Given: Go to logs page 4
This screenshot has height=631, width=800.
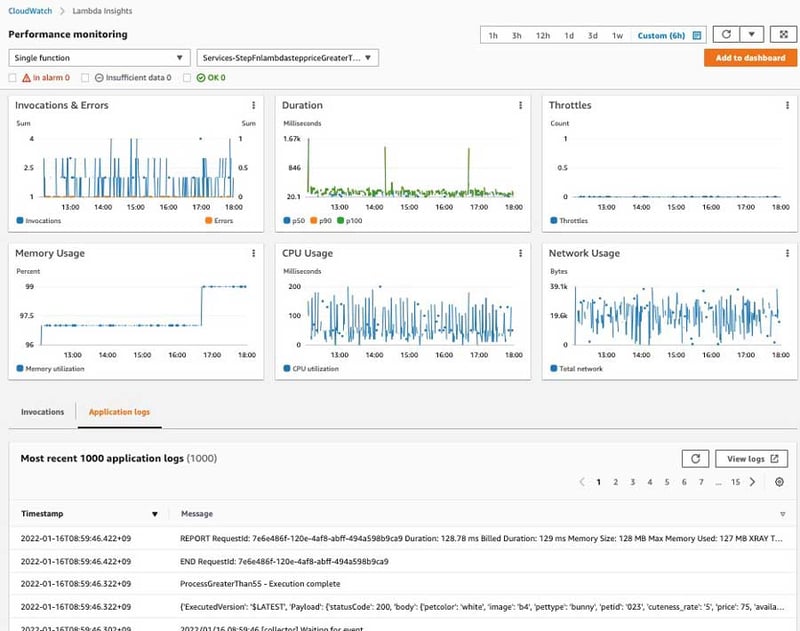Looking at the screenshot, I should pos(650,482).
